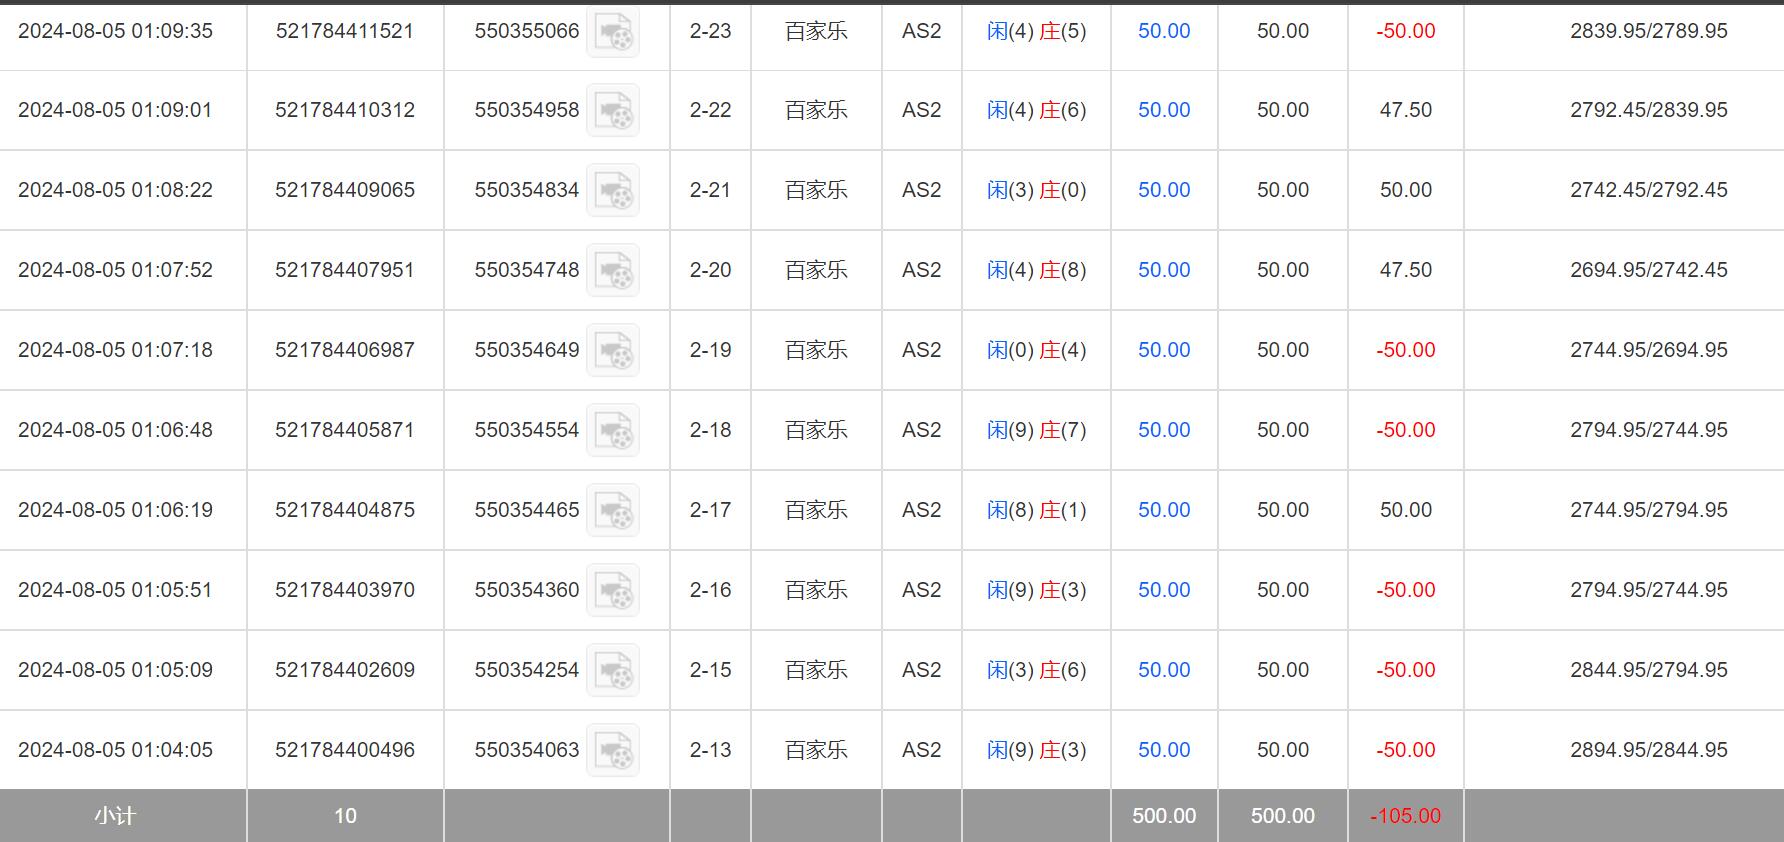Screen dimensions: 1784x842
Task: Click the 小计 subtotal label
Action: tap(115, 816)
